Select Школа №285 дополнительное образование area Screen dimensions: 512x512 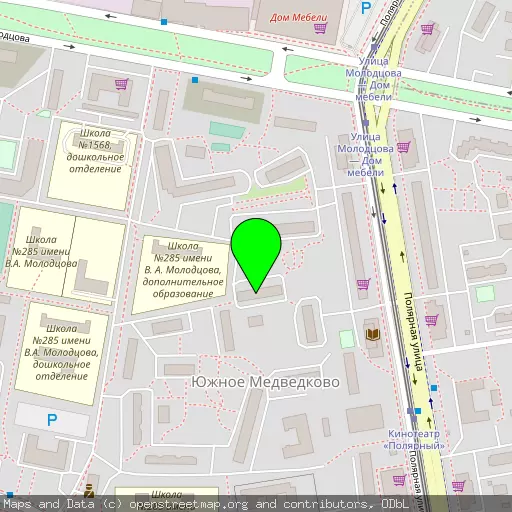point(183,270)
